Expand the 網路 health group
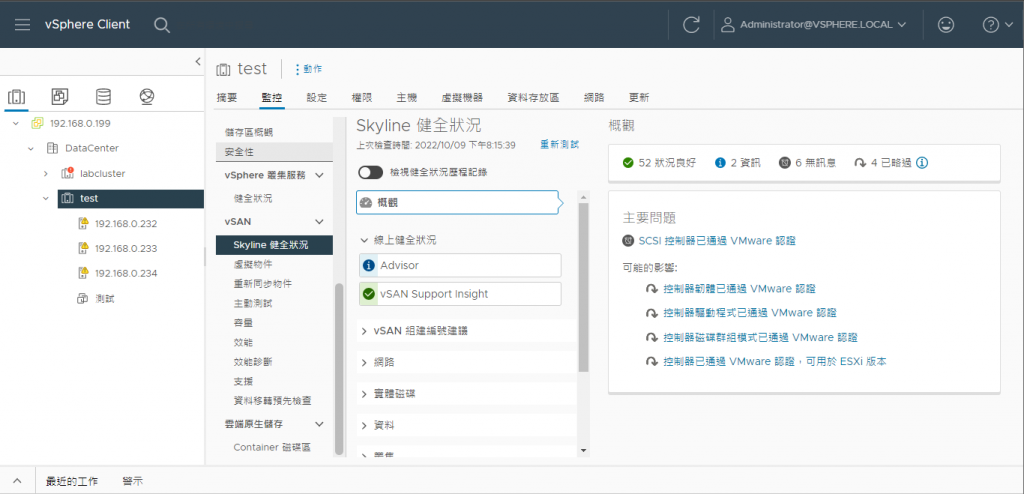This screenshot has width=1024, height=494. 364,362
